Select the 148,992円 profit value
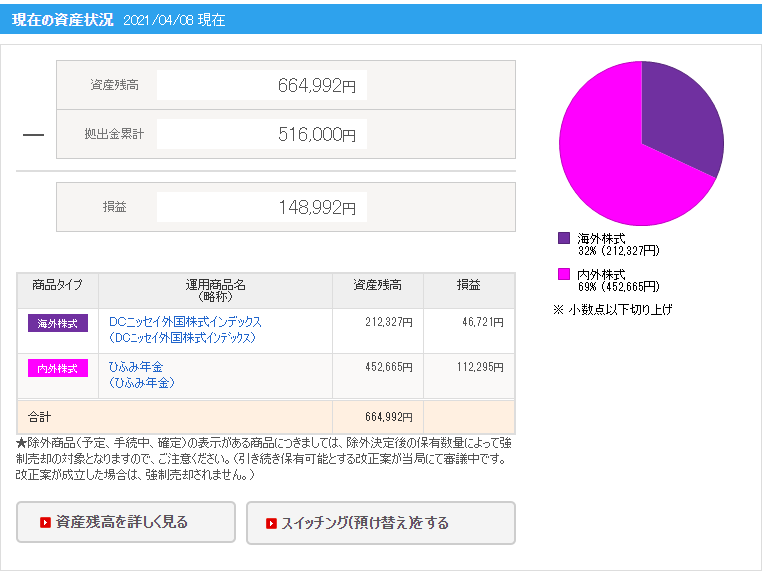 click(x=317, y=207)
